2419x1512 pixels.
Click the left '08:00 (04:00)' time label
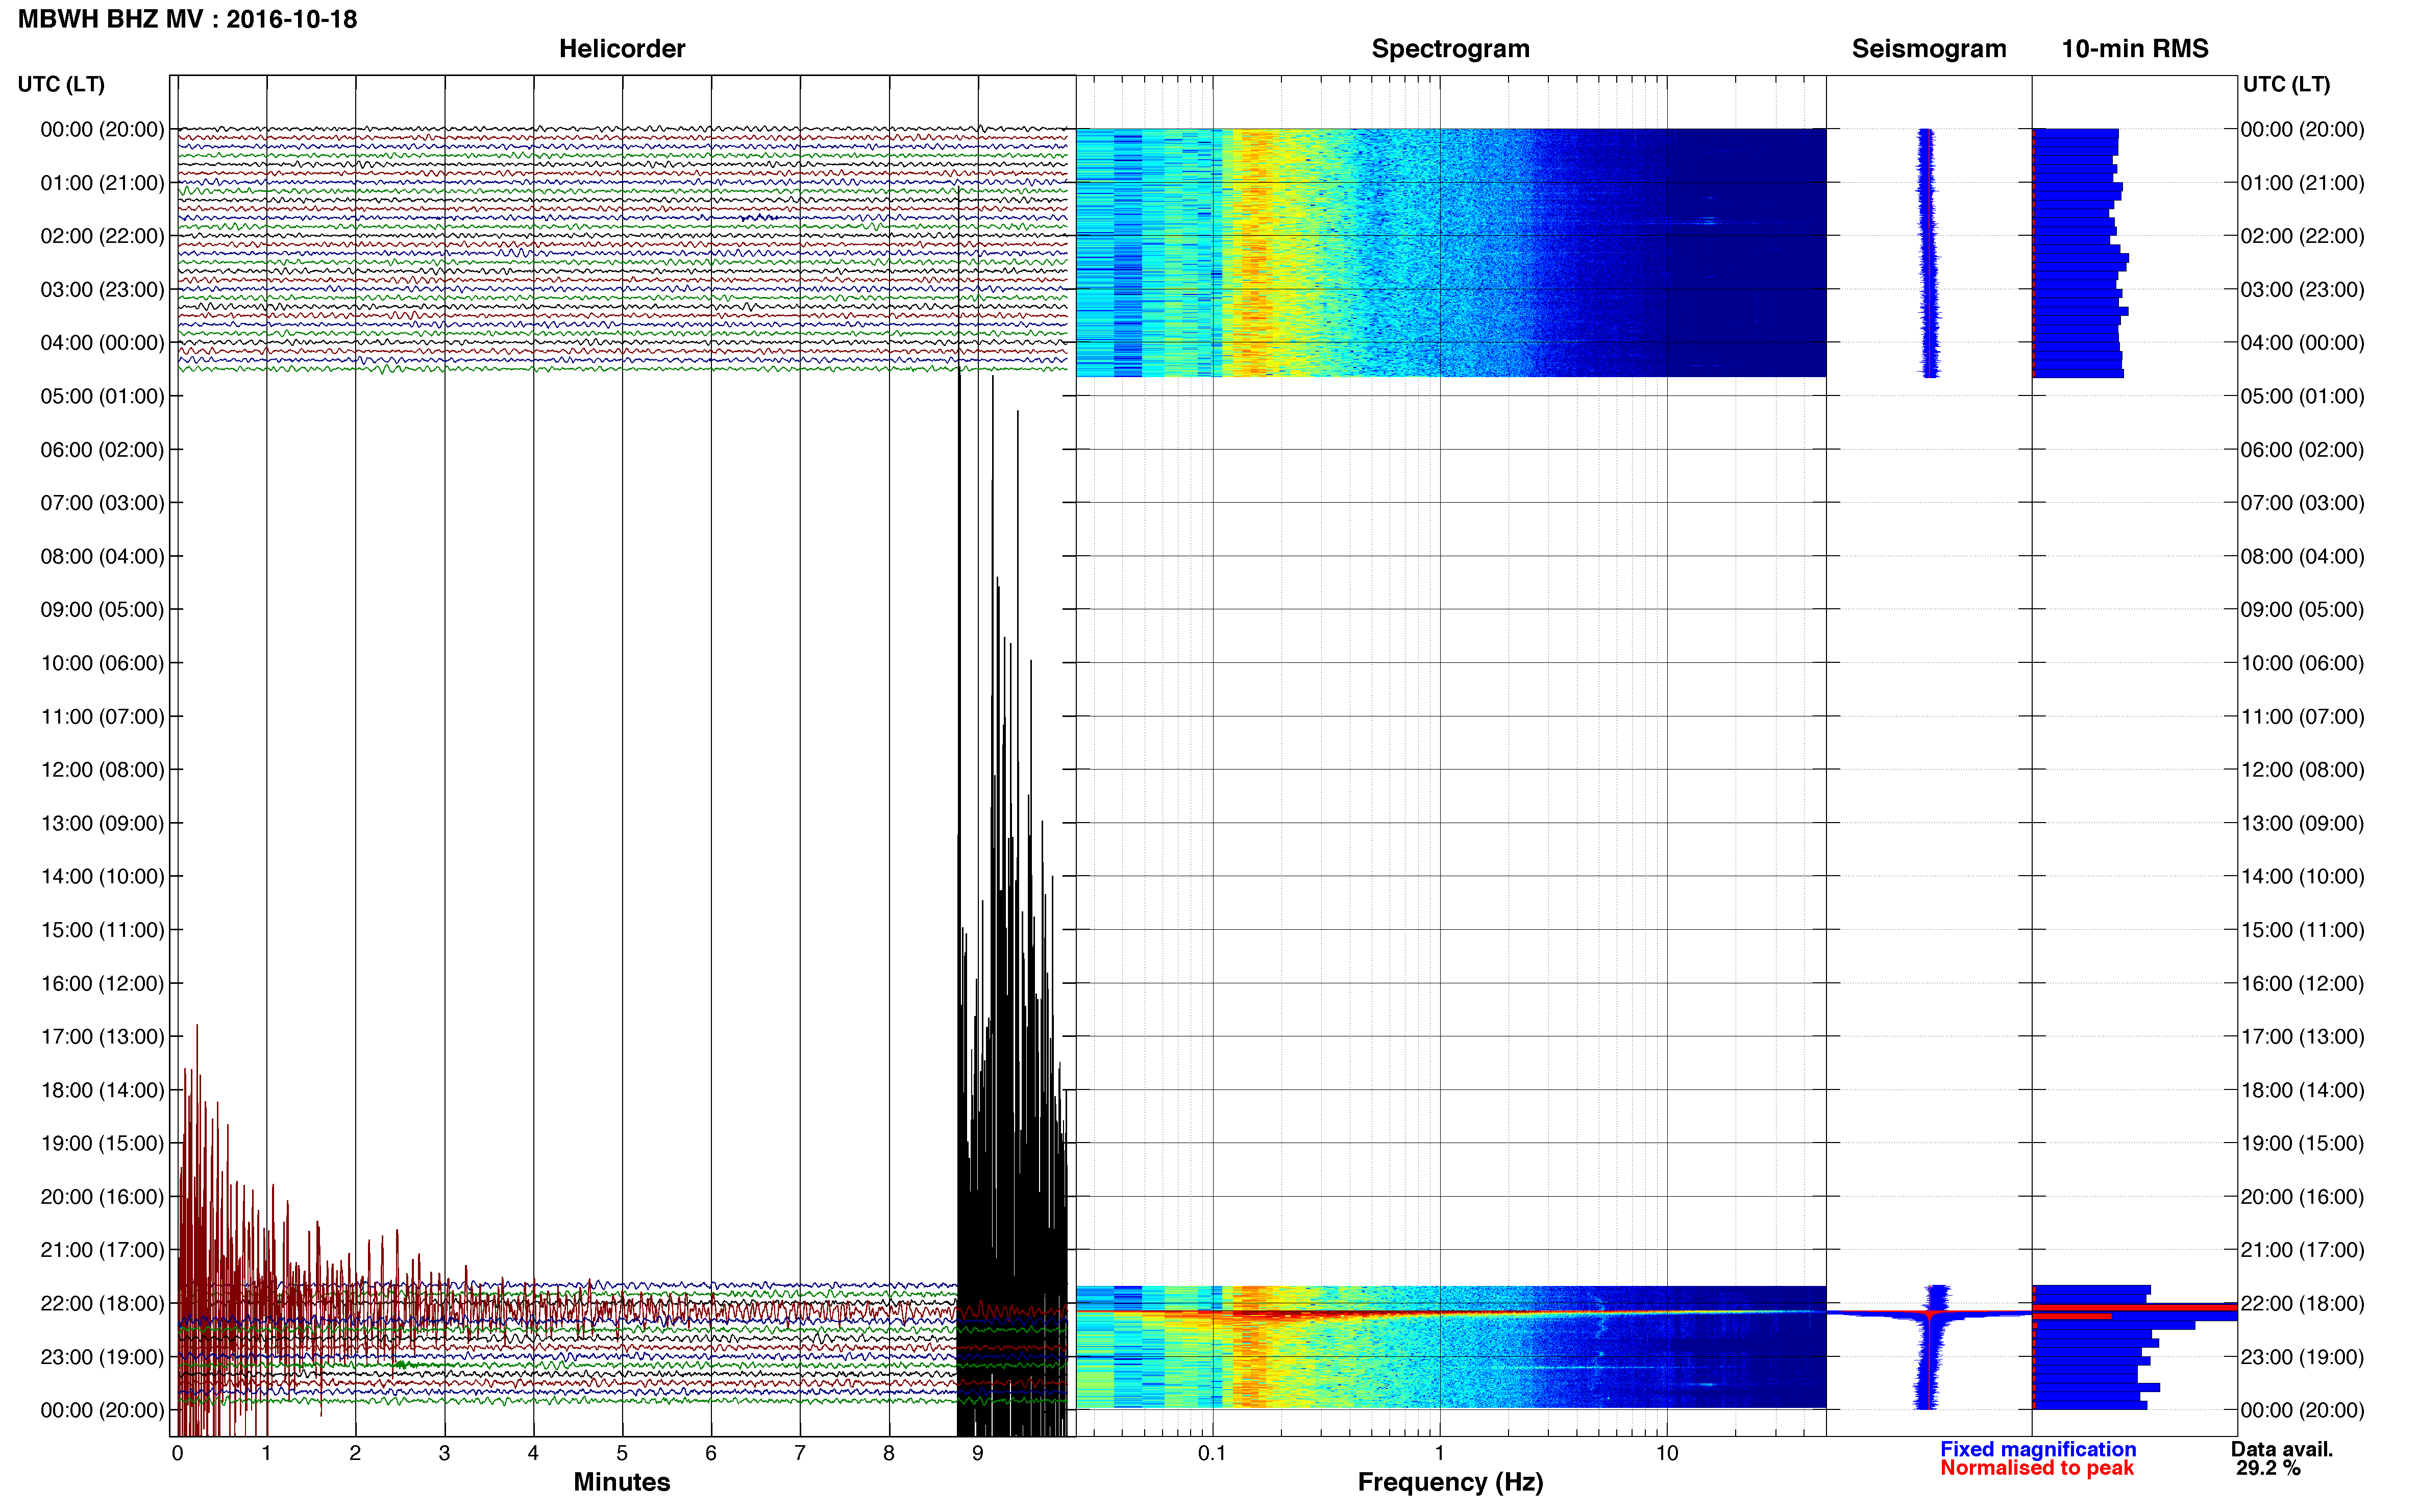point(102,556)
